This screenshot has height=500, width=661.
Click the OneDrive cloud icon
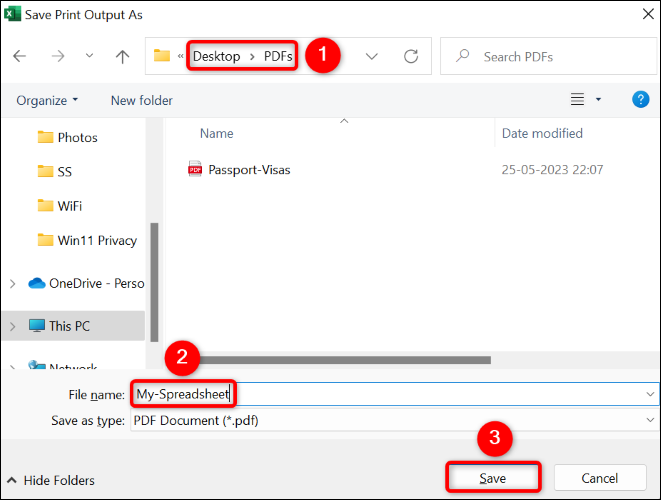[37, 283]
